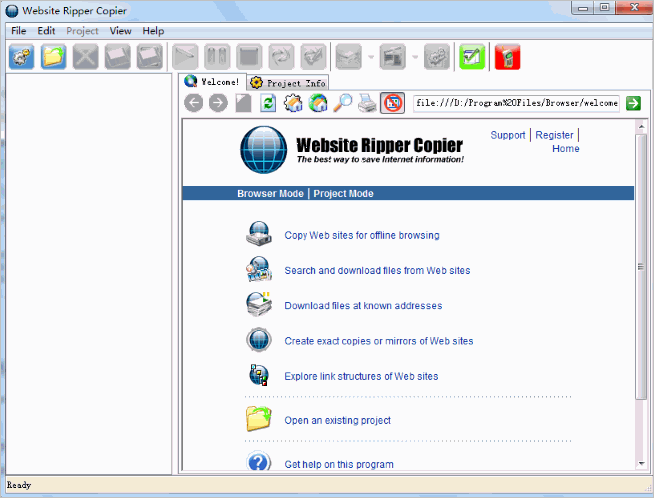Follow the Support link
Screen dimensions: 654x498
508,135
